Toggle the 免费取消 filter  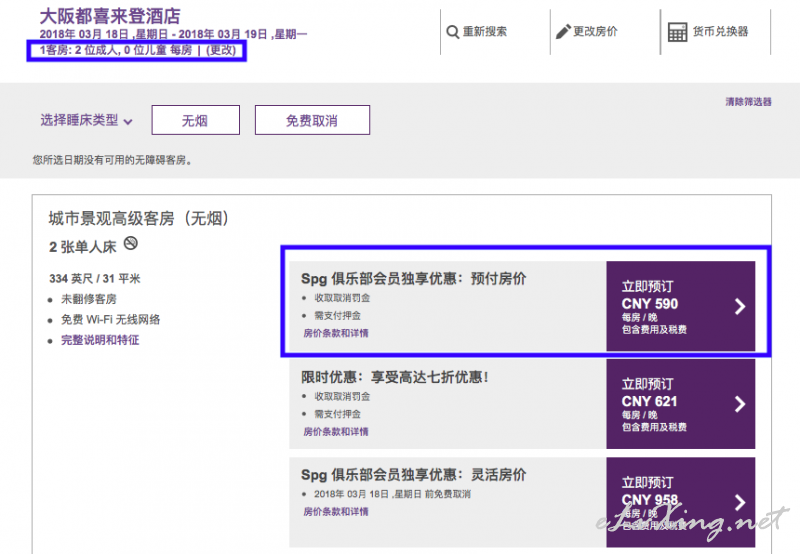click(312, 120)
